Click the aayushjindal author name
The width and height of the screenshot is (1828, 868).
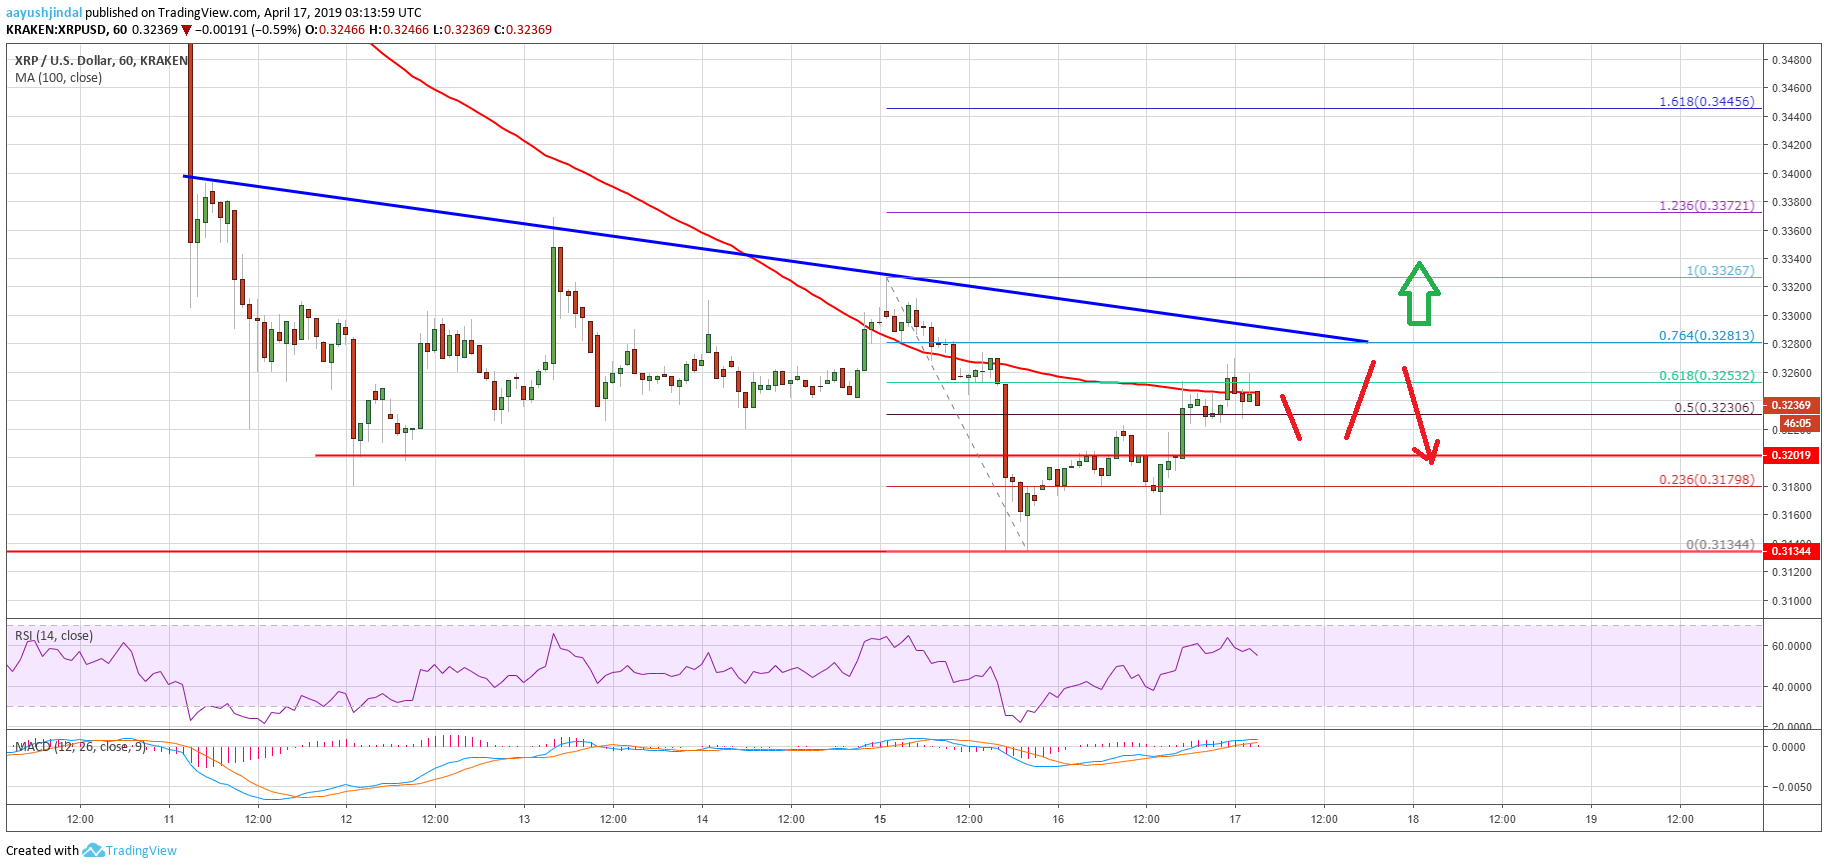coord(44,13)
